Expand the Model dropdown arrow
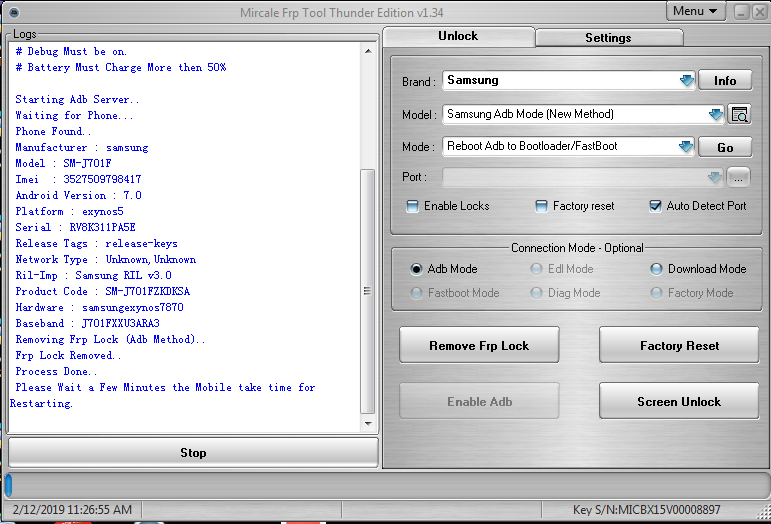 [715, 115]
